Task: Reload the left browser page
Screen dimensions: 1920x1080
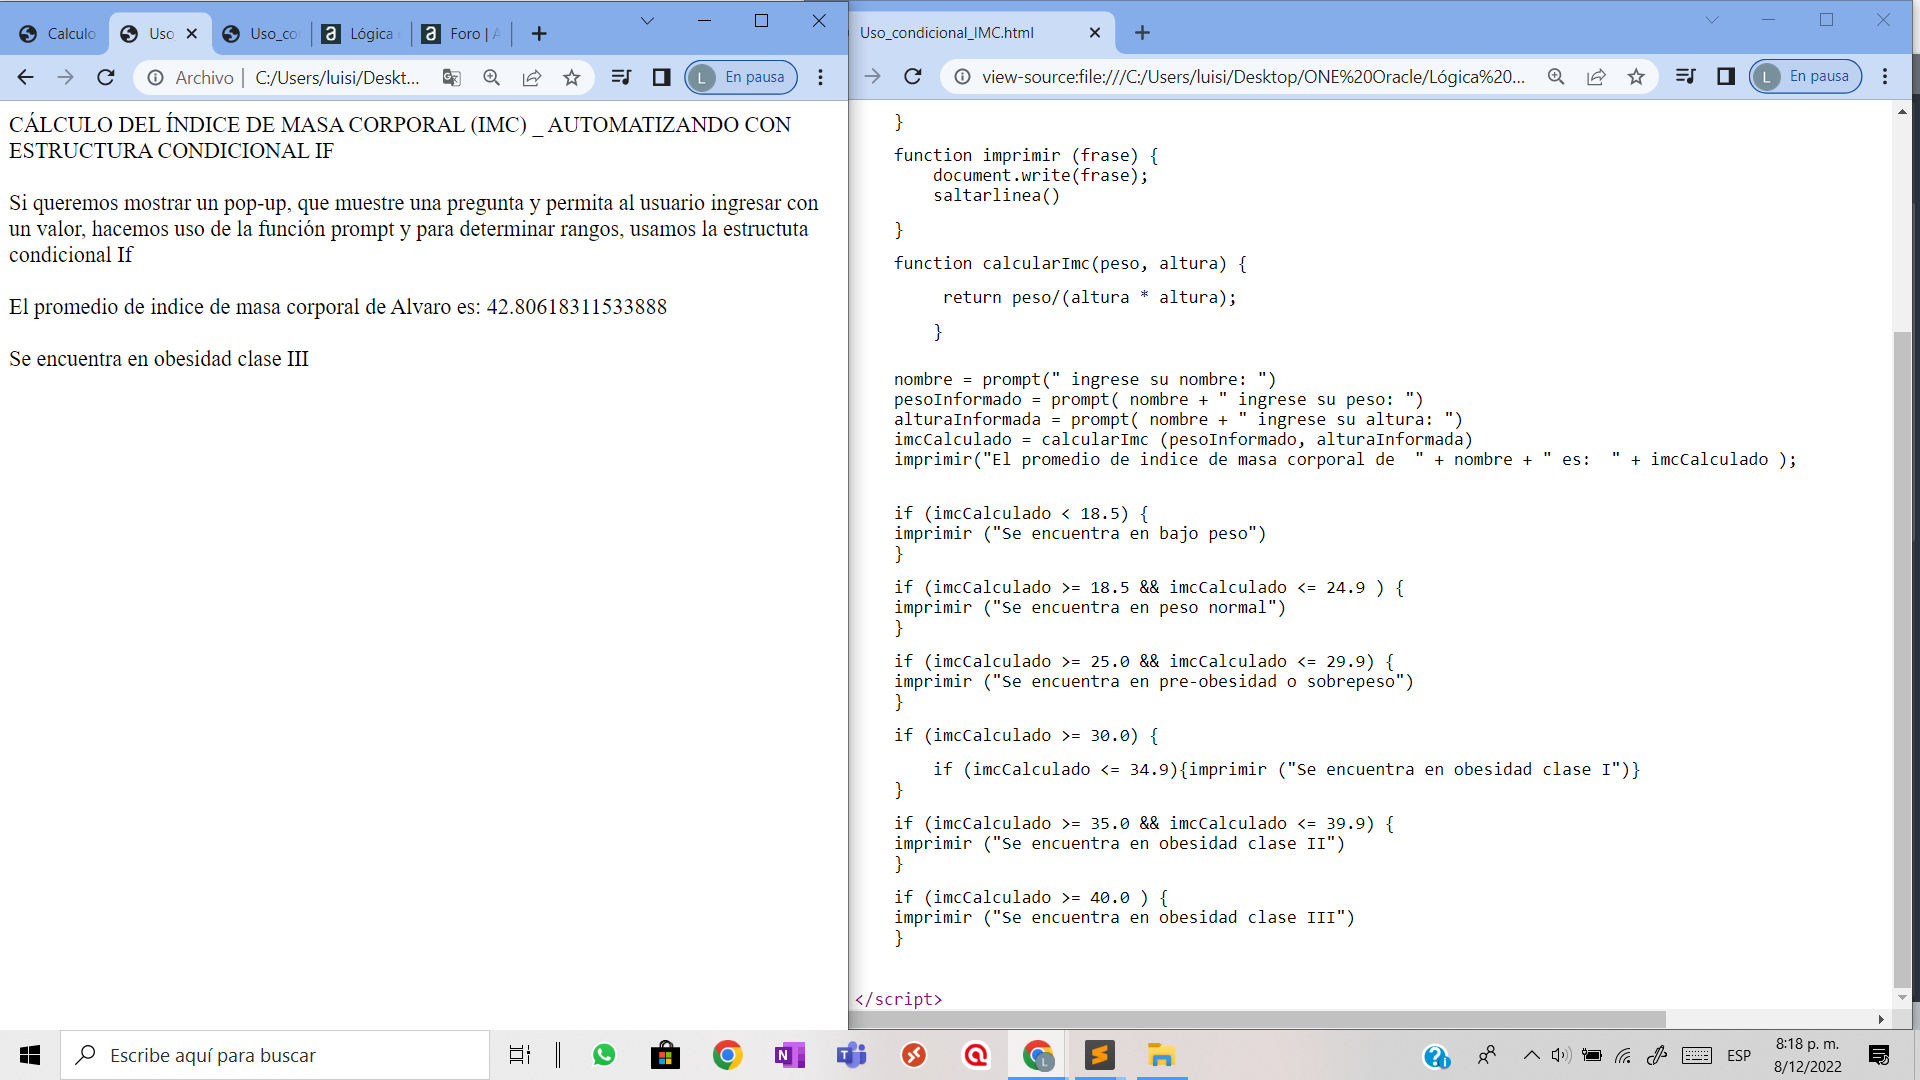Action: (106, 77)
